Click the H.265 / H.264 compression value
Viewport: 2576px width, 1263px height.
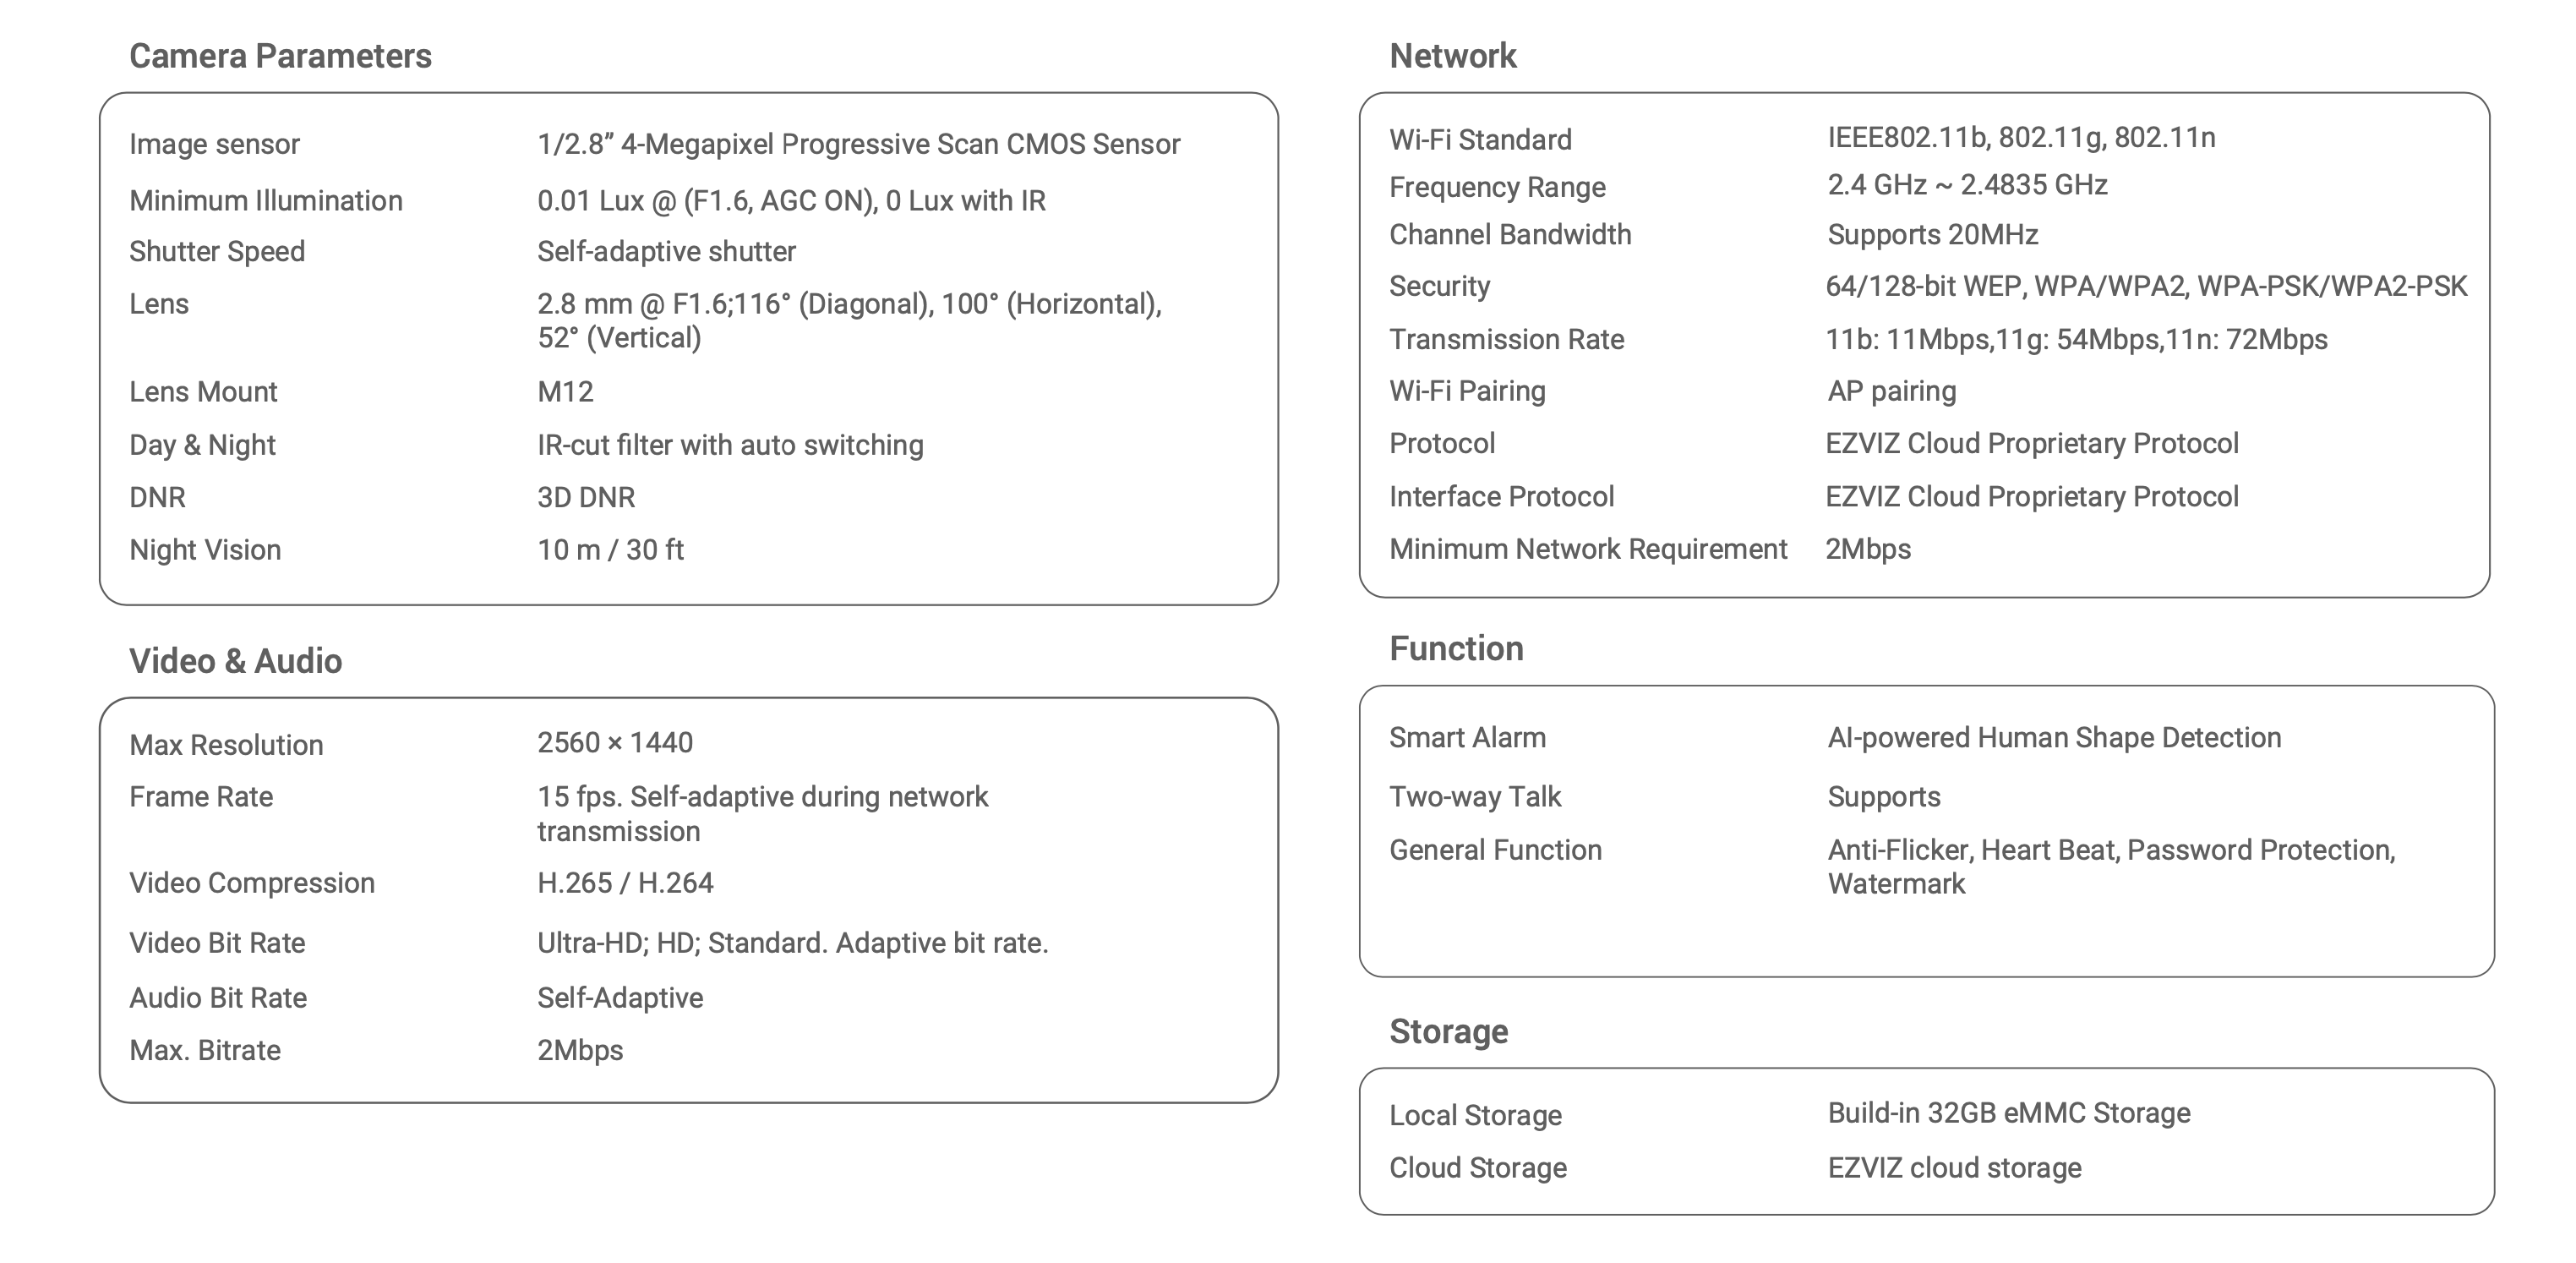click(625, 883)
